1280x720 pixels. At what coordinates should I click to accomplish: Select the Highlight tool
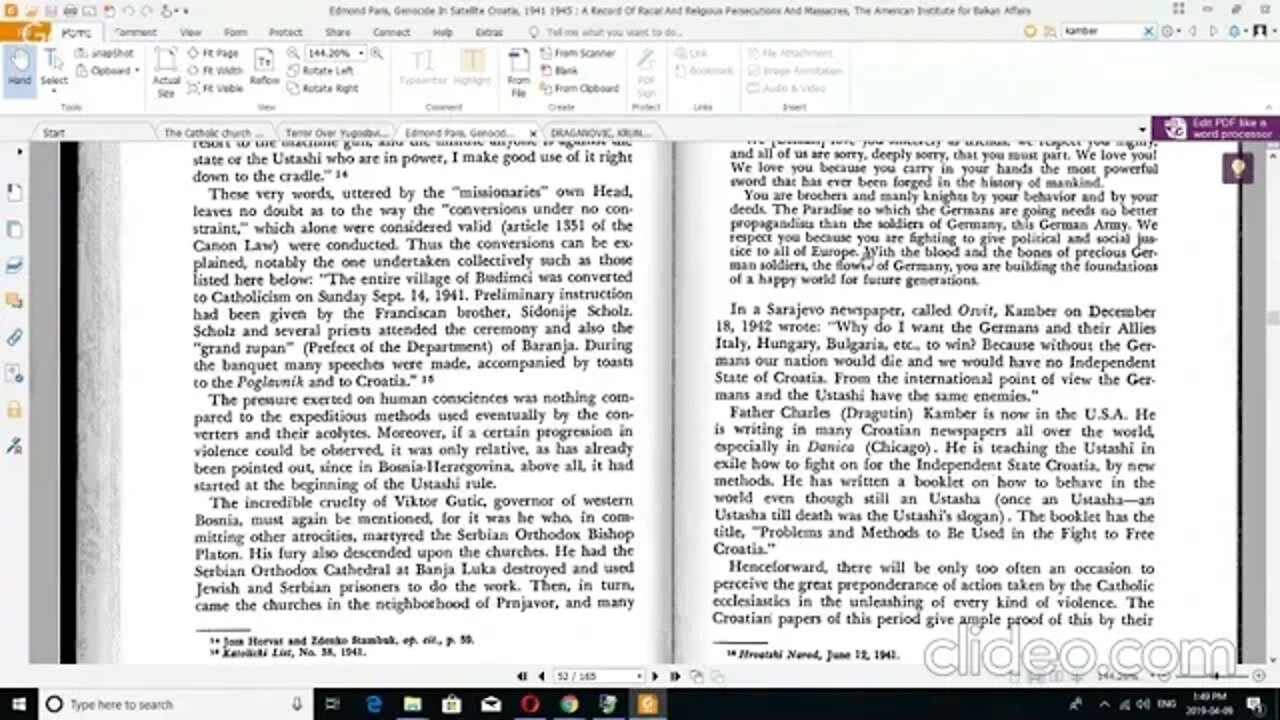pos(472,68)
